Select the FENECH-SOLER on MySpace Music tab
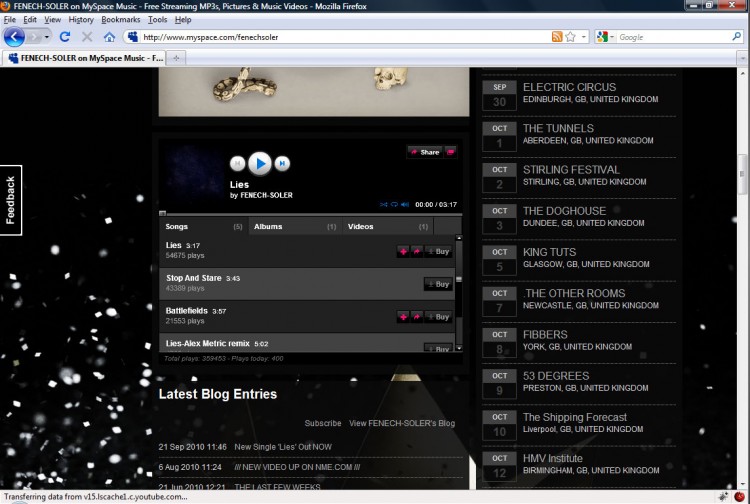 coord(84,58)
